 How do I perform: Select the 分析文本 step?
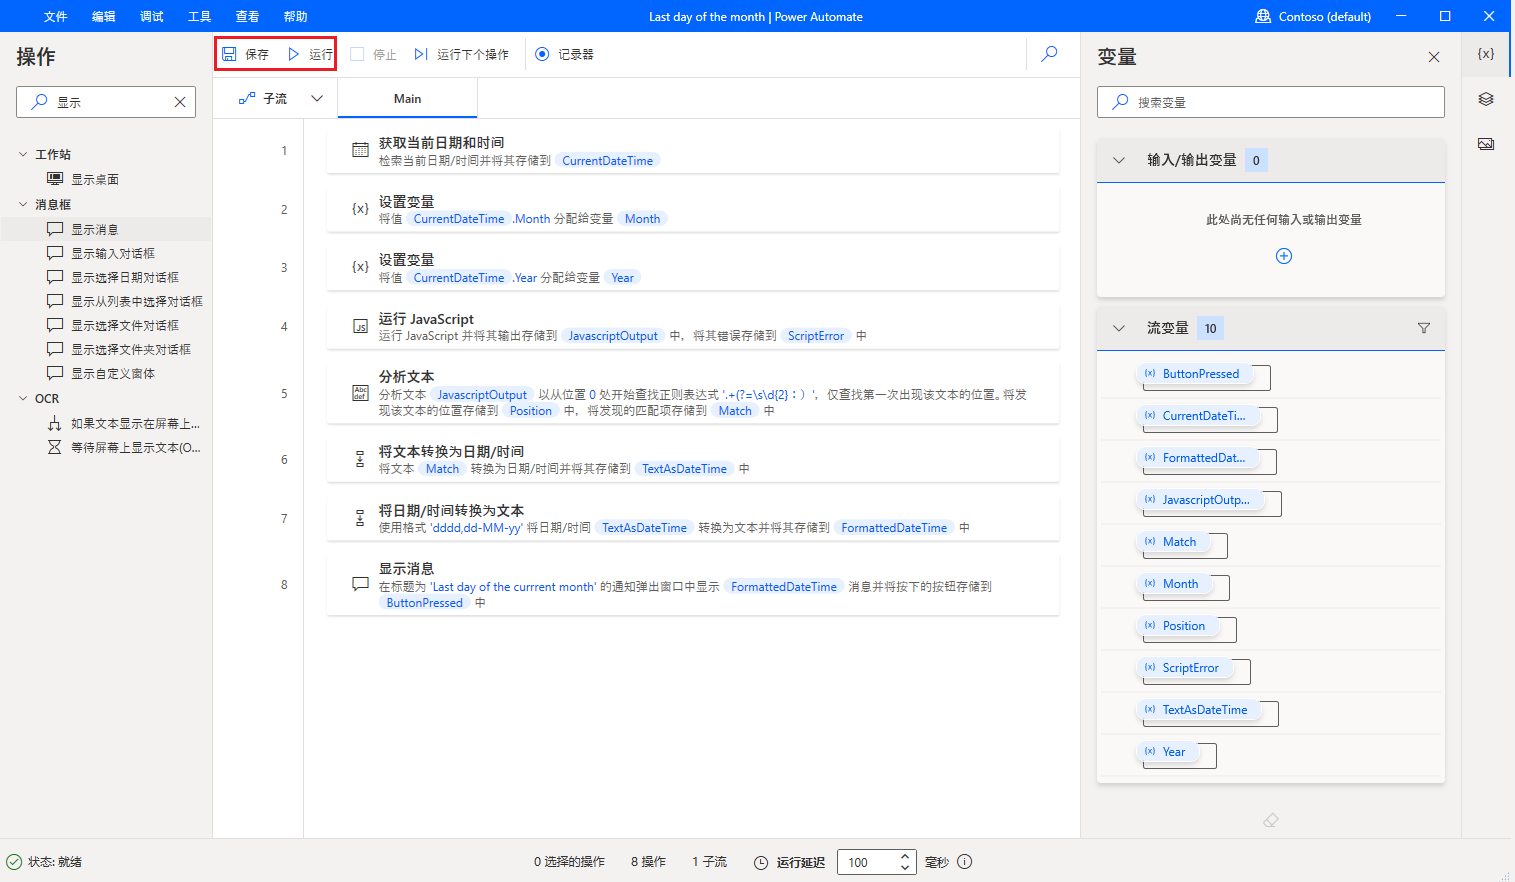click(693, 393)
